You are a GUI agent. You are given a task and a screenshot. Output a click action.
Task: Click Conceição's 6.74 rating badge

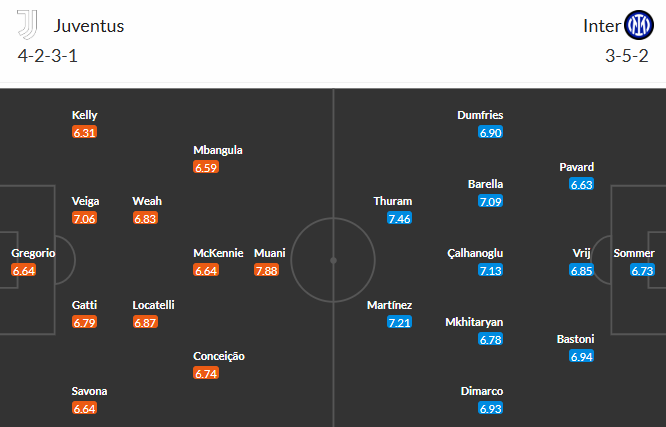click(x=206, y=373)
